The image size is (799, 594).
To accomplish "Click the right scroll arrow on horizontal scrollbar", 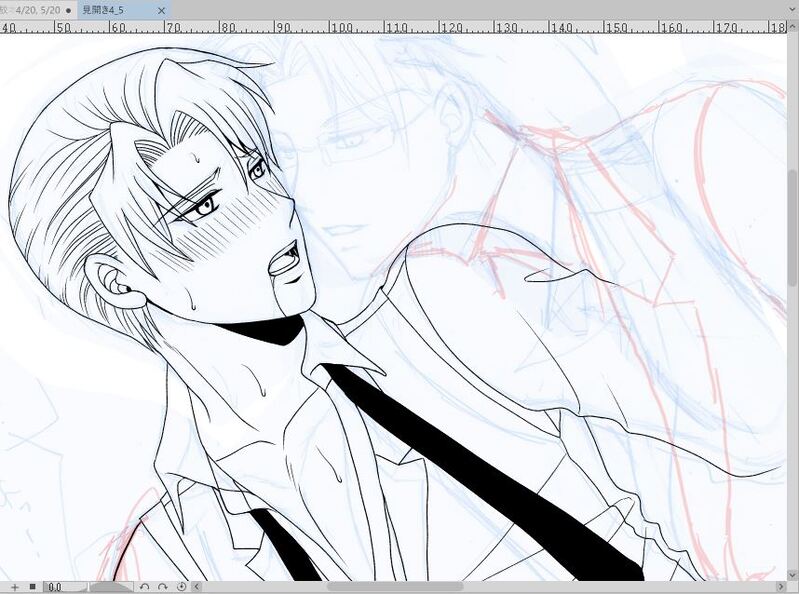I will point(780,587).
